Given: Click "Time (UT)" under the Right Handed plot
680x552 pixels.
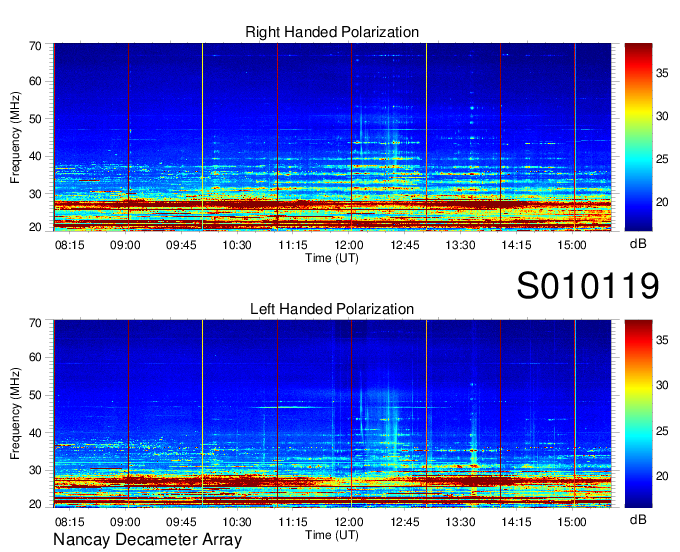Looking at the screenshot, I should click(x=332, y=258).
